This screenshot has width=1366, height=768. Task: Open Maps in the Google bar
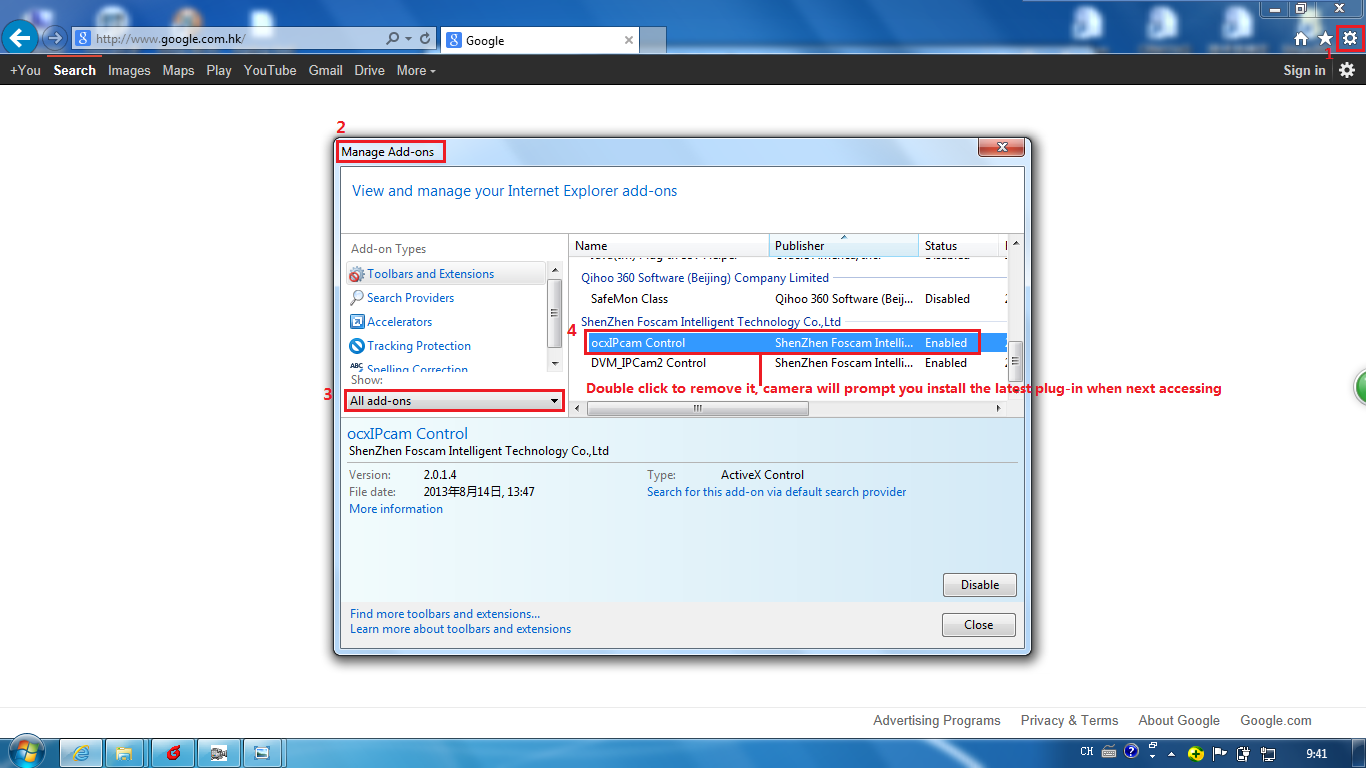coord(179,70)
